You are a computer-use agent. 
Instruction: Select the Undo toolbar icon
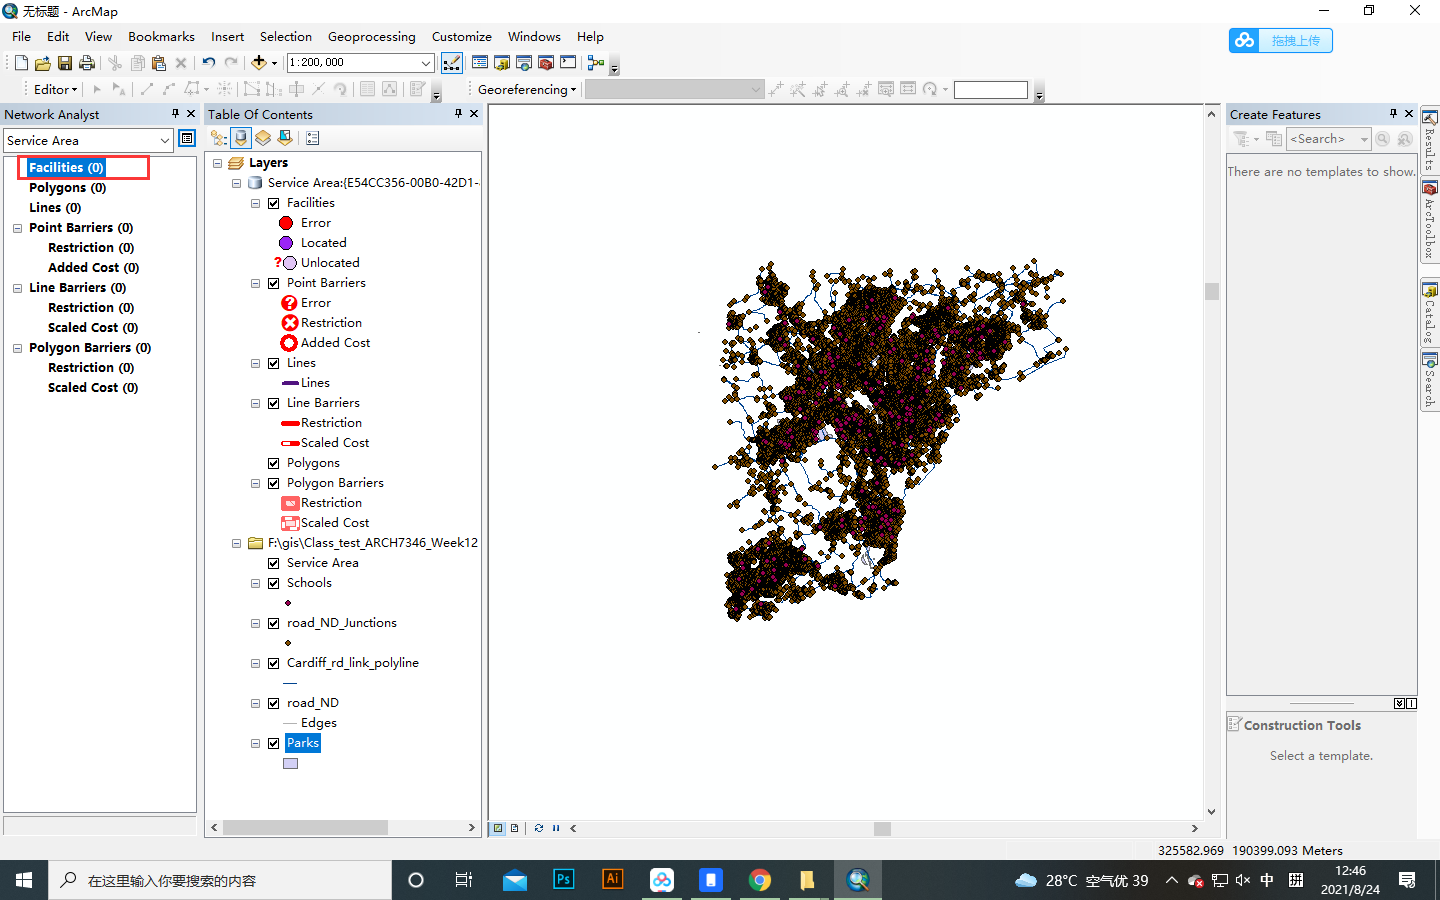point(209,62)
